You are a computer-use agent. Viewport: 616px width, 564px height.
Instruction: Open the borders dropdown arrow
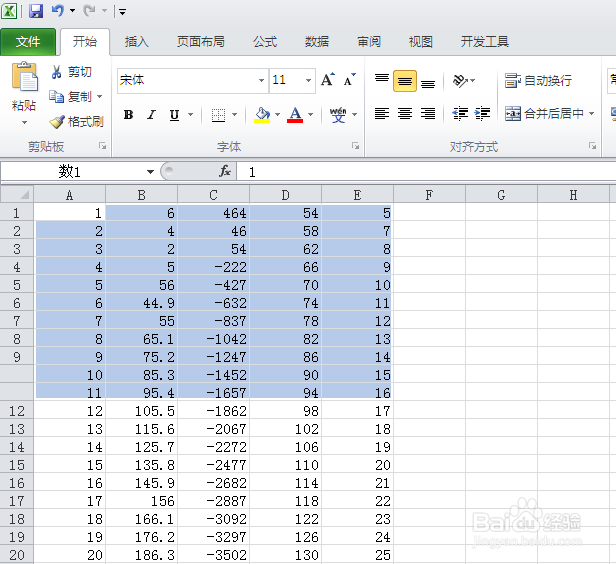(235, 115)
